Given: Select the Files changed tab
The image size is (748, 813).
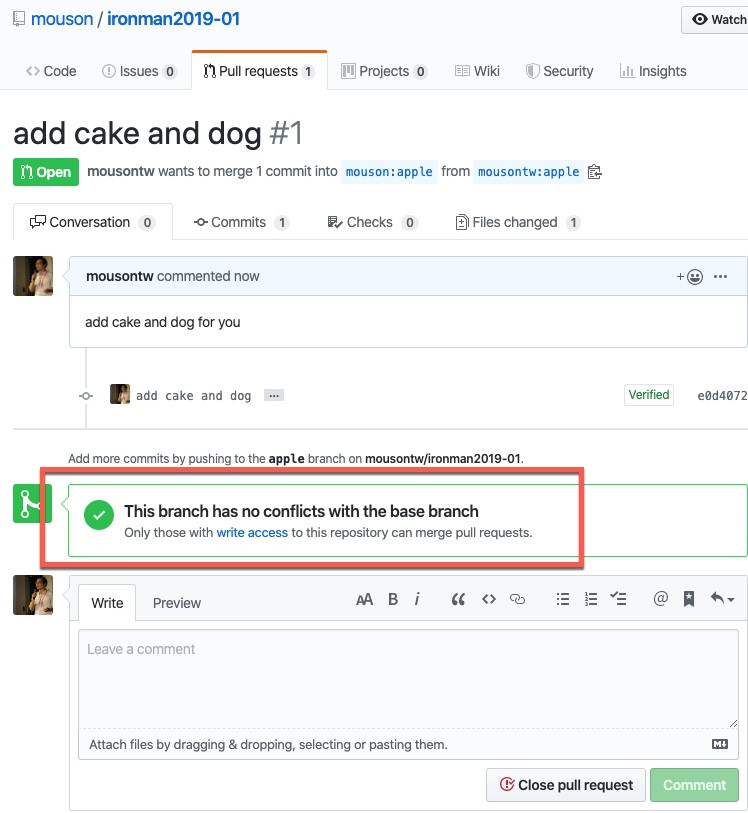Looking at the screenshot, I should 517,222.
